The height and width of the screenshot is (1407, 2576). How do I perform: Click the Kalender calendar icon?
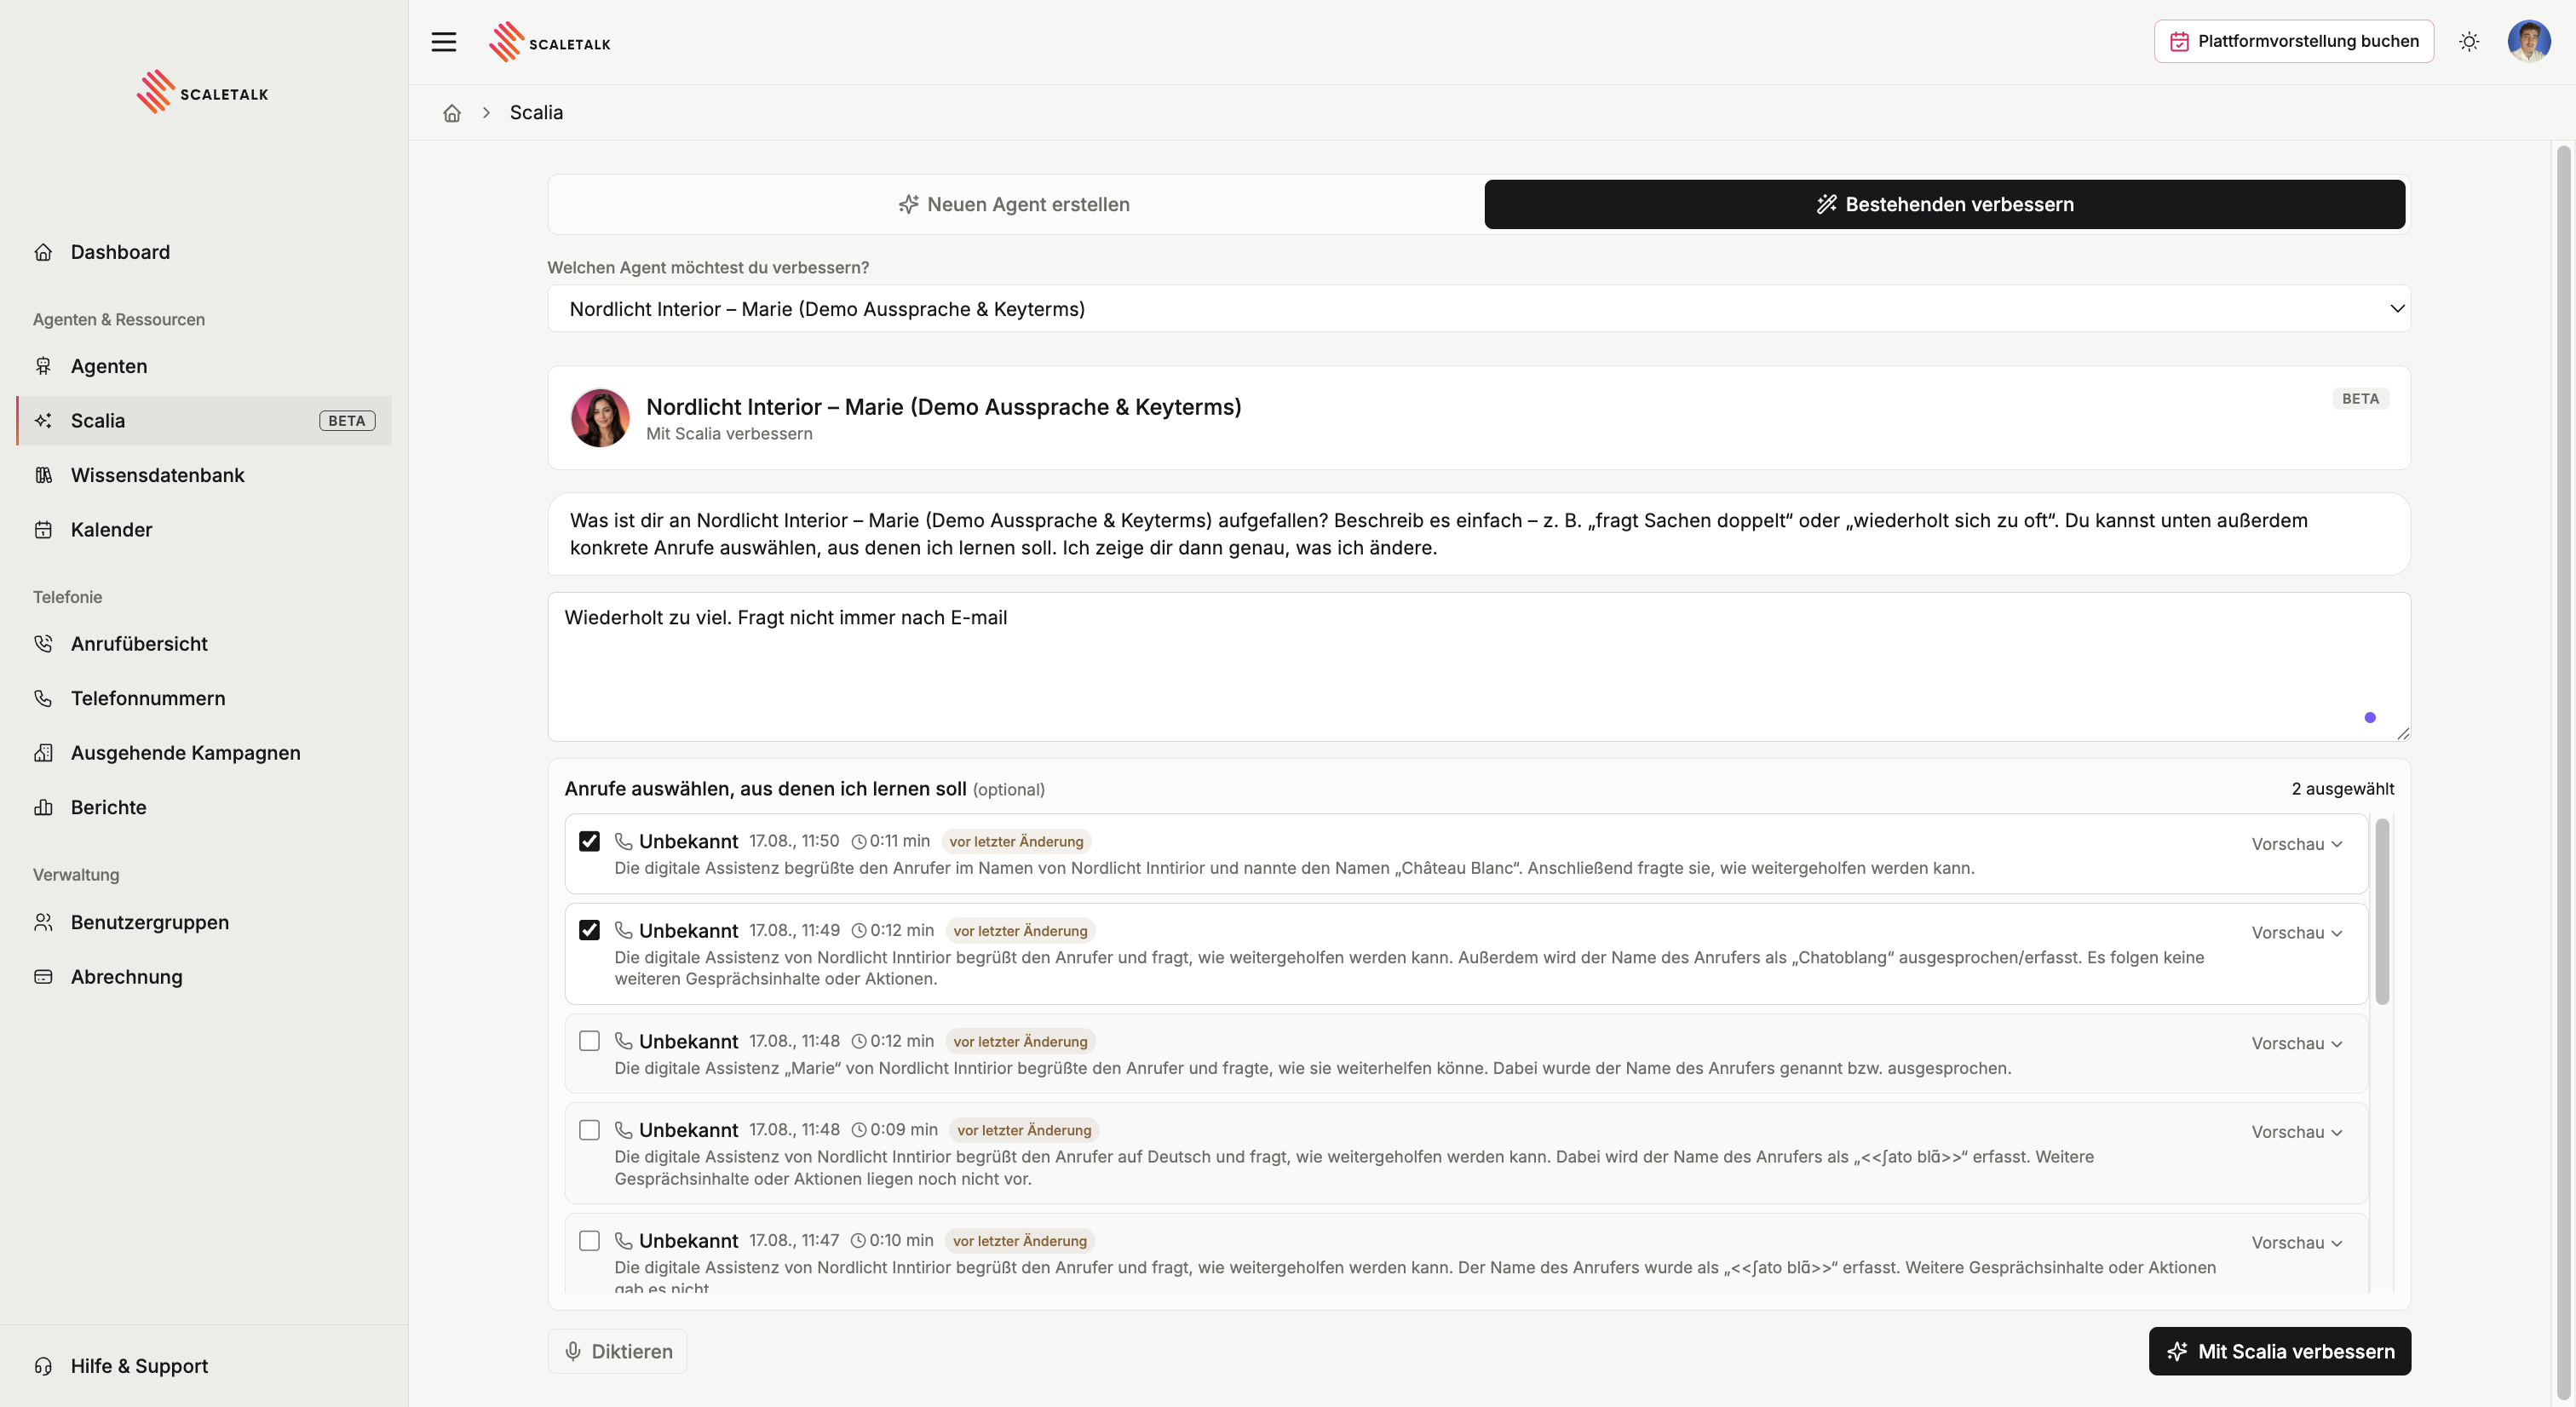point(43,530)
